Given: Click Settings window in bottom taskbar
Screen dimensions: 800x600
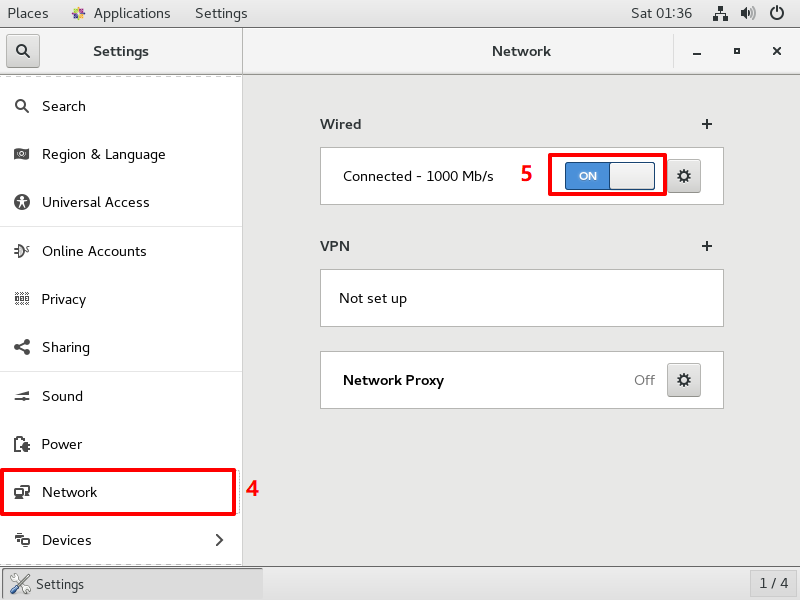Looking at the screenshot, I should pos(132,584).
